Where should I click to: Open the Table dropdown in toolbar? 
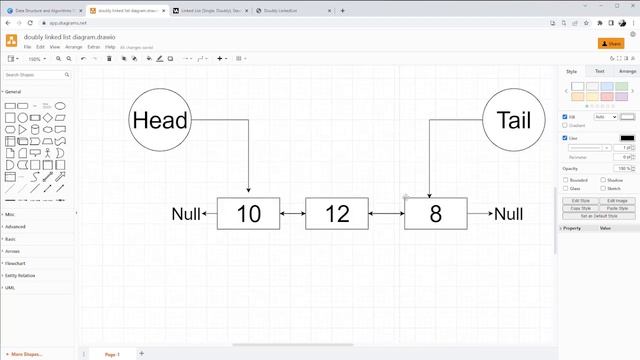(x=241, y=59)
